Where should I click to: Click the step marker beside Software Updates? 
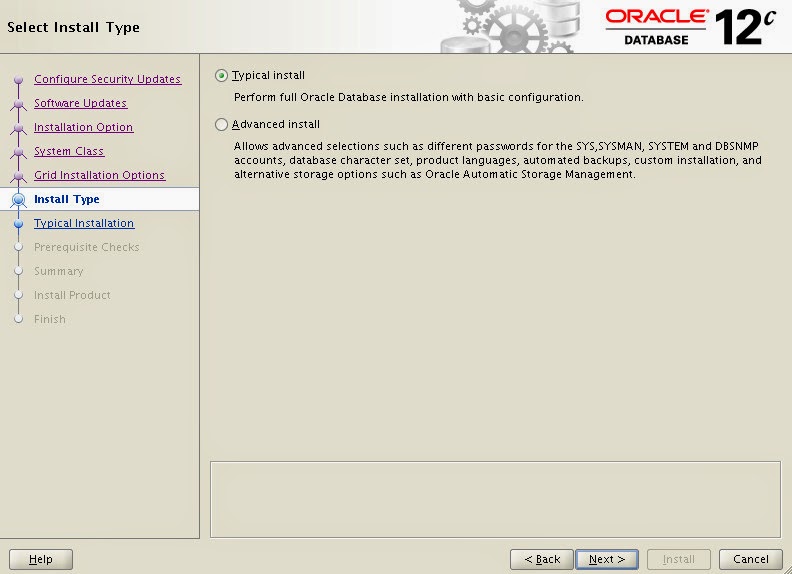click(19, 104)
